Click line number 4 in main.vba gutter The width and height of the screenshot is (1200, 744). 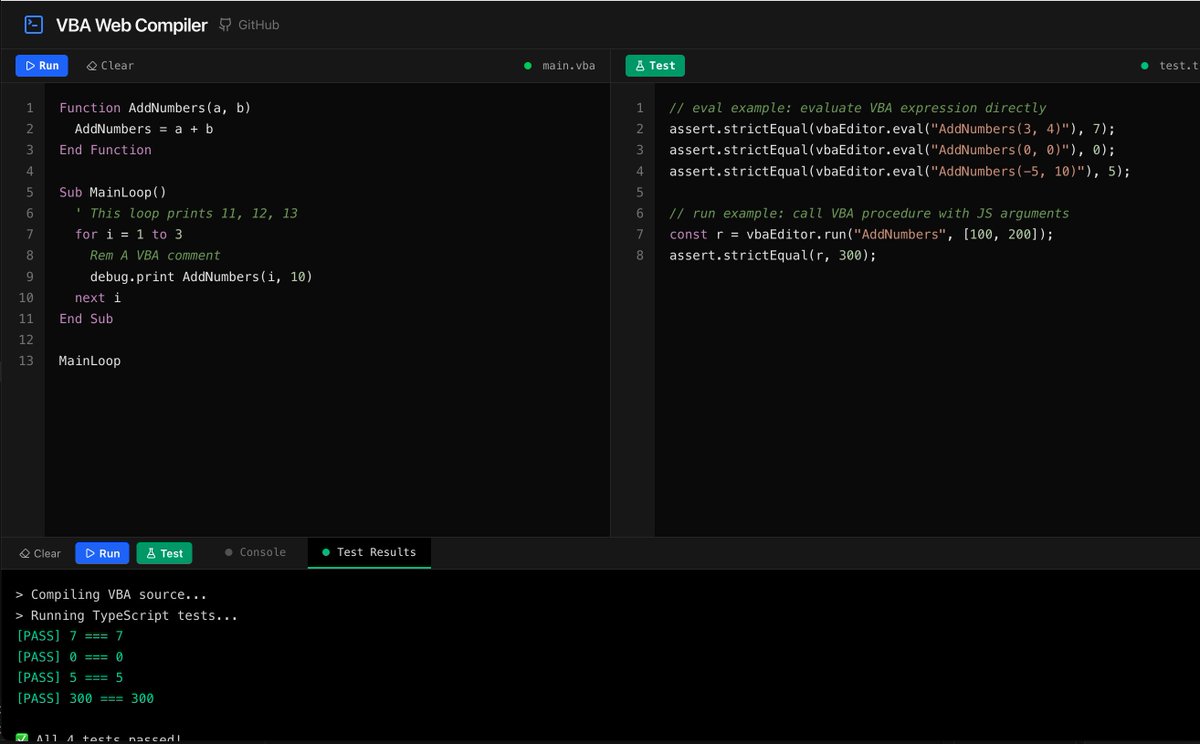pos(29,171)
